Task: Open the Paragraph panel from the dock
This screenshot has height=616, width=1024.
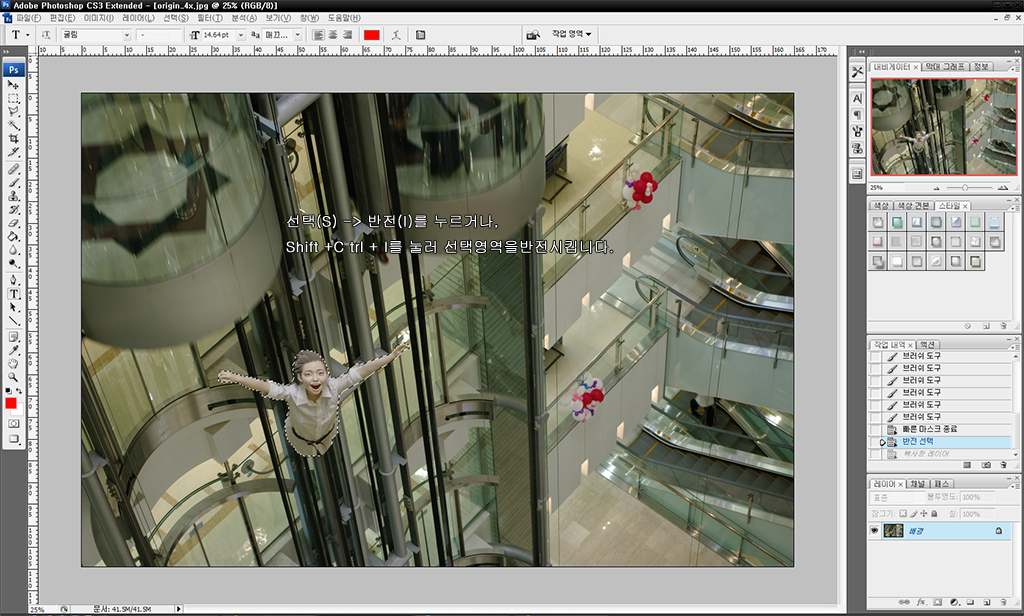Action: 857,115
